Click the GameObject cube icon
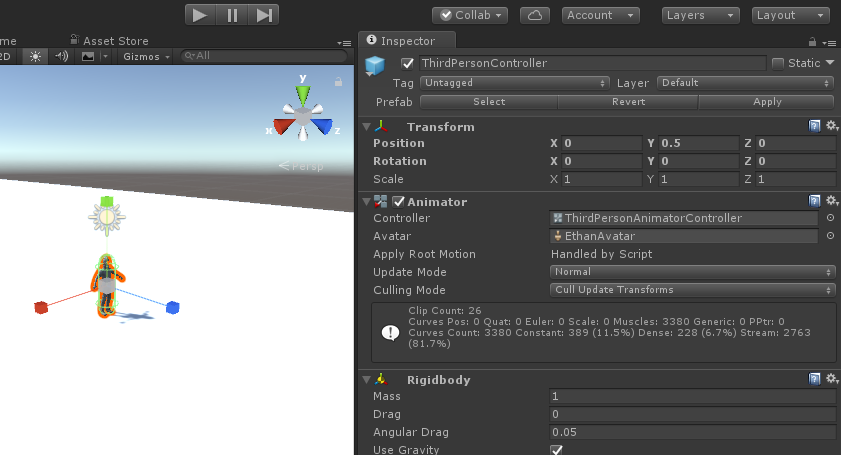The width and height of the screenshot is (841, 455). tap(375, 65)
